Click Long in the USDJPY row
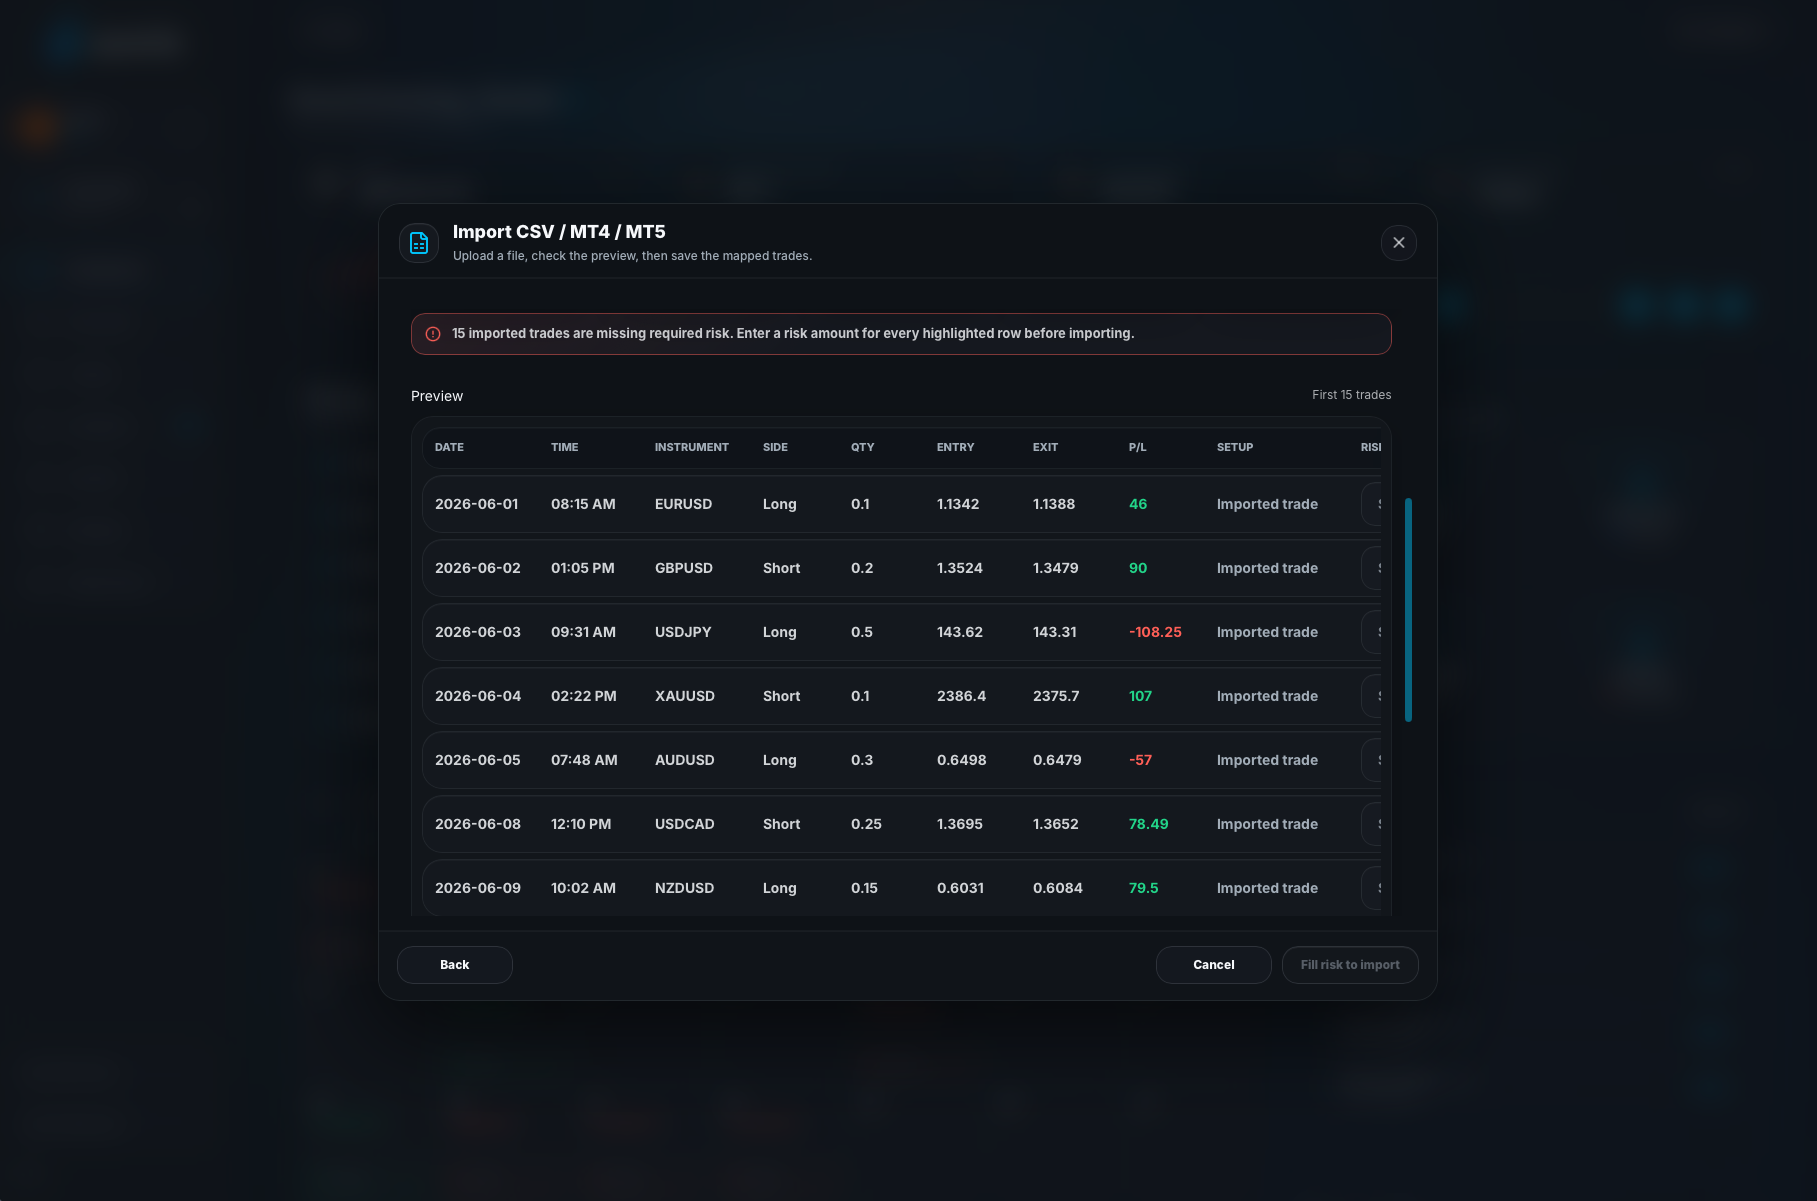 coord(780,632)
